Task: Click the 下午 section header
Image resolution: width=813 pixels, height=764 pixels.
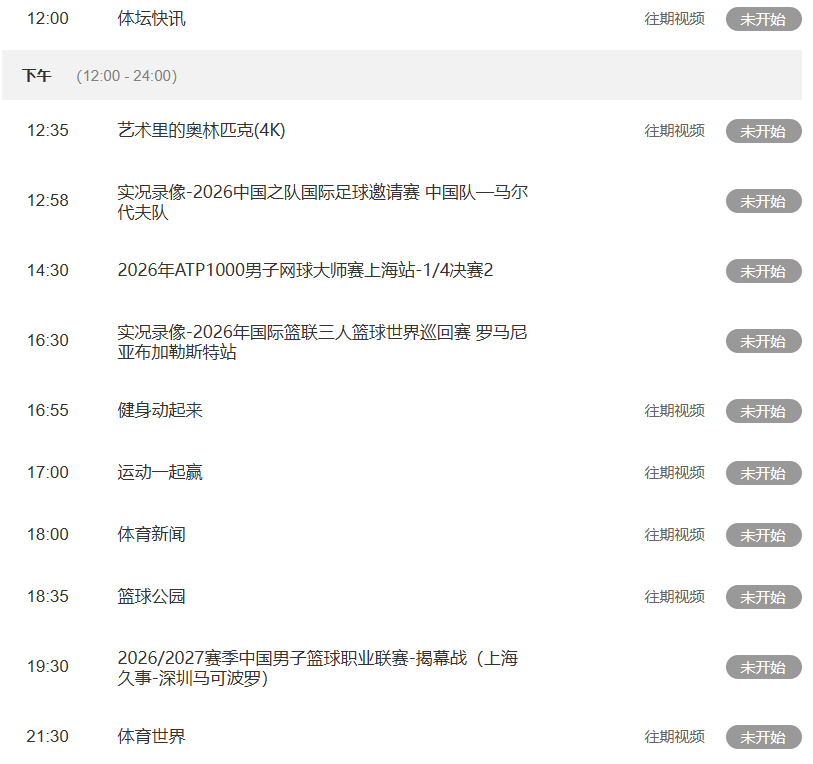Action: (36, 76)
